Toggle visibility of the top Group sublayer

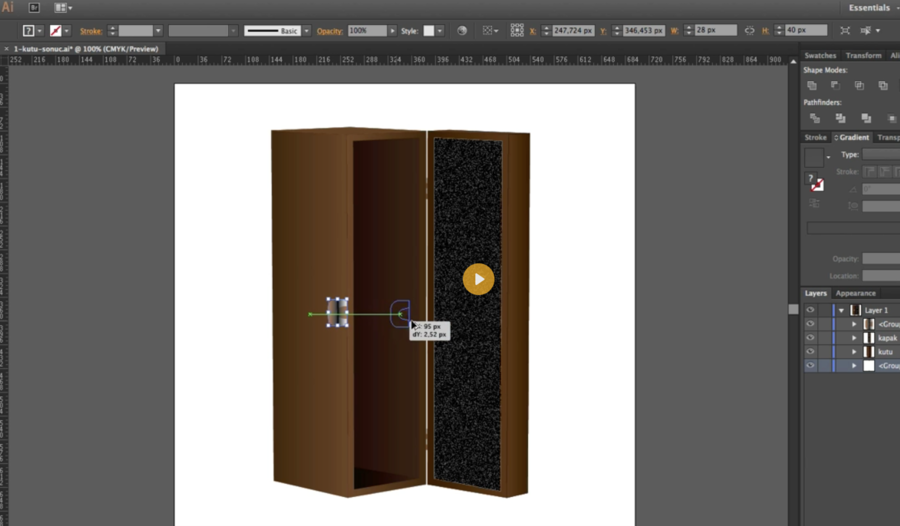[810, 324]
